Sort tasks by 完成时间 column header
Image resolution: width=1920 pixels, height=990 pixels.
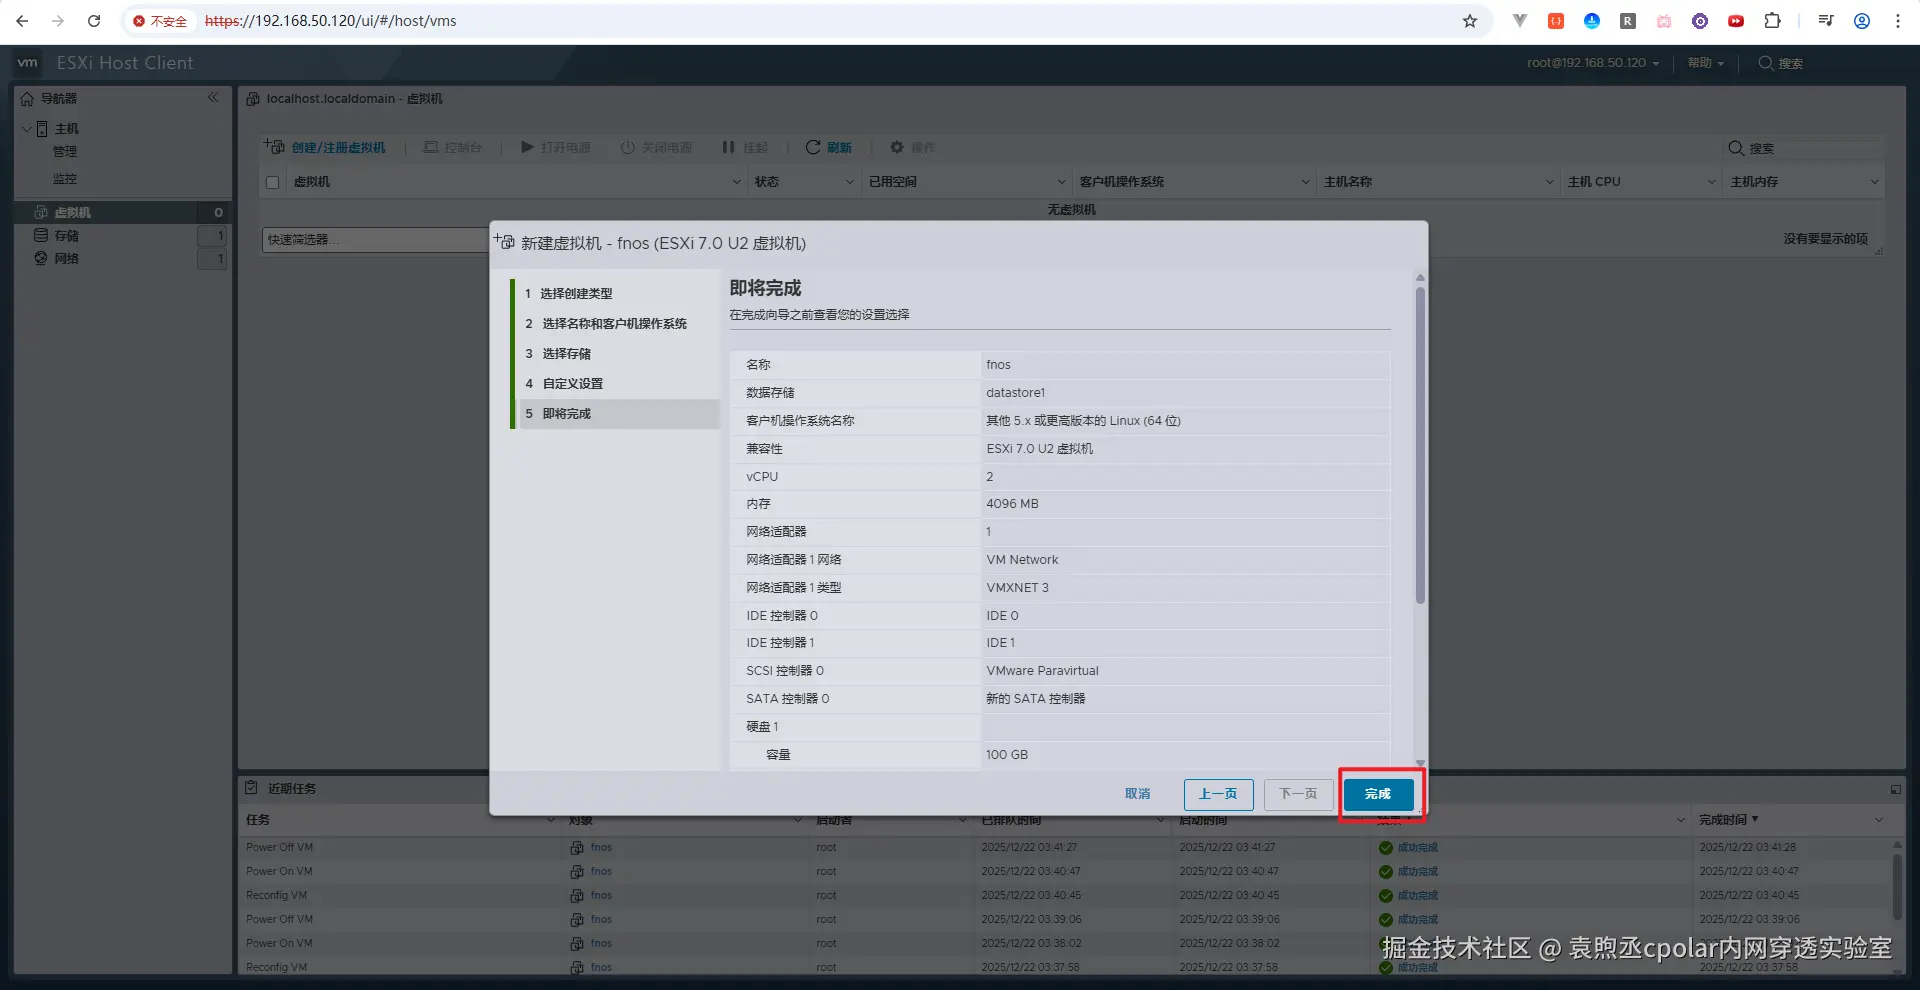point(1723,820)
